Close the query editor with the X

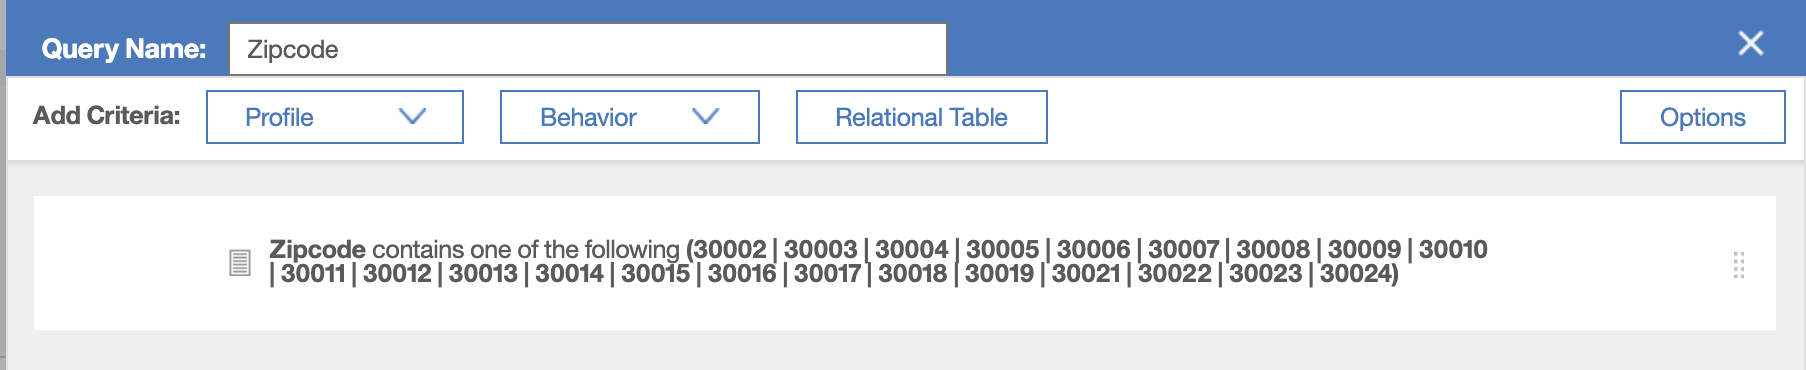pyautogui.click(x=1751, y=43)
